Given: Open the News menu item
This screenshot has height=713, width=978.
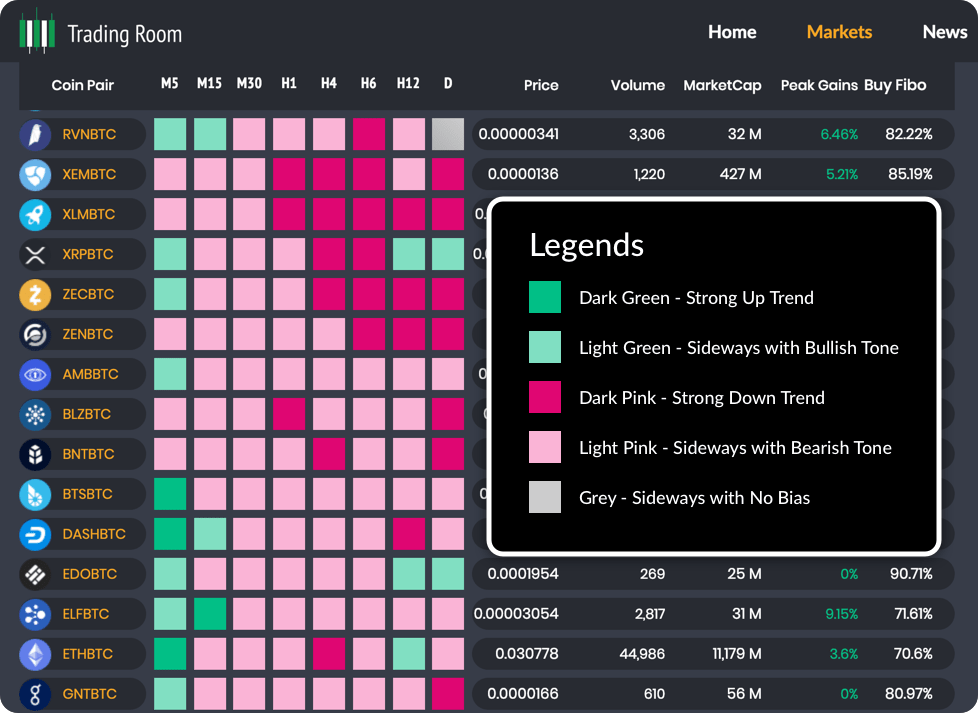Looking at the screenshot, I should (945, 32).
